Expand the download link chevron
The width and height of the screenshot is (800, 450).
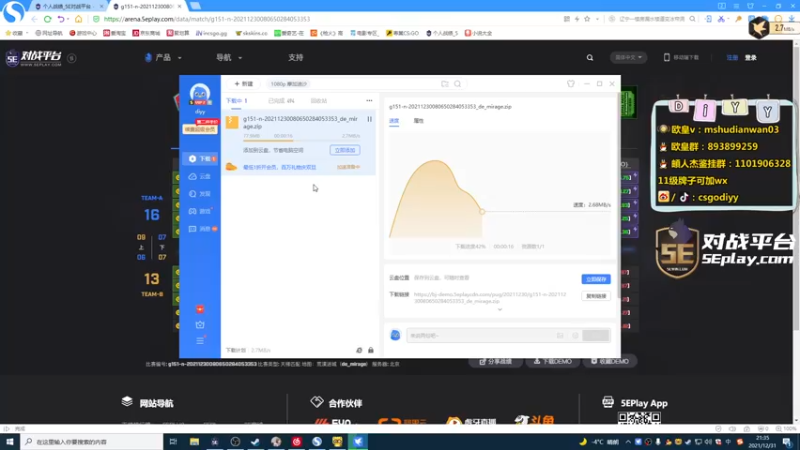pyautogui.click(x=500, y=310)
